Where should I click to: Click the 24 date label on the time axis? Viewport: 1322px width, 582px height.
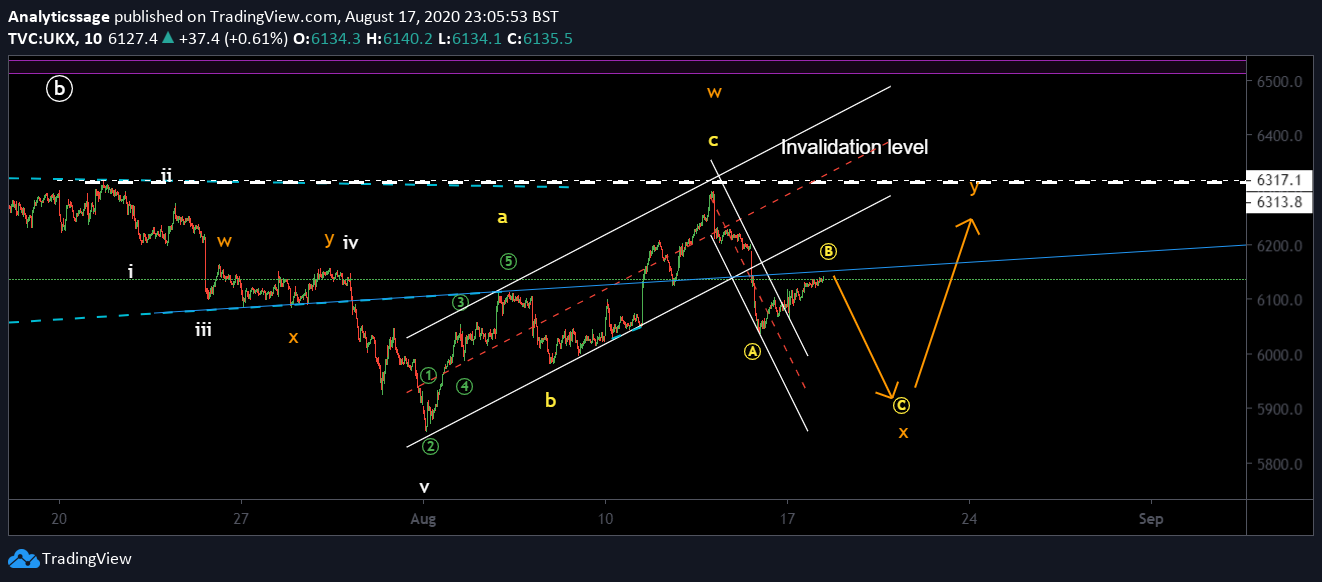(968, 520)
